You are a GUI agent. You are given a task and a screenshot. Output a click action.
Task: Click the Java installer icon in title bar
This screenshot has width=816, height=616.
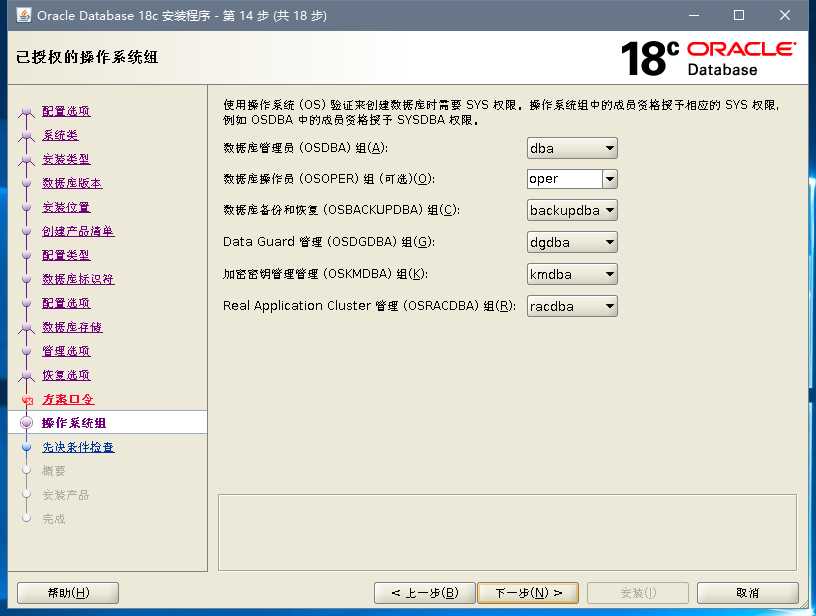point(24,15)
